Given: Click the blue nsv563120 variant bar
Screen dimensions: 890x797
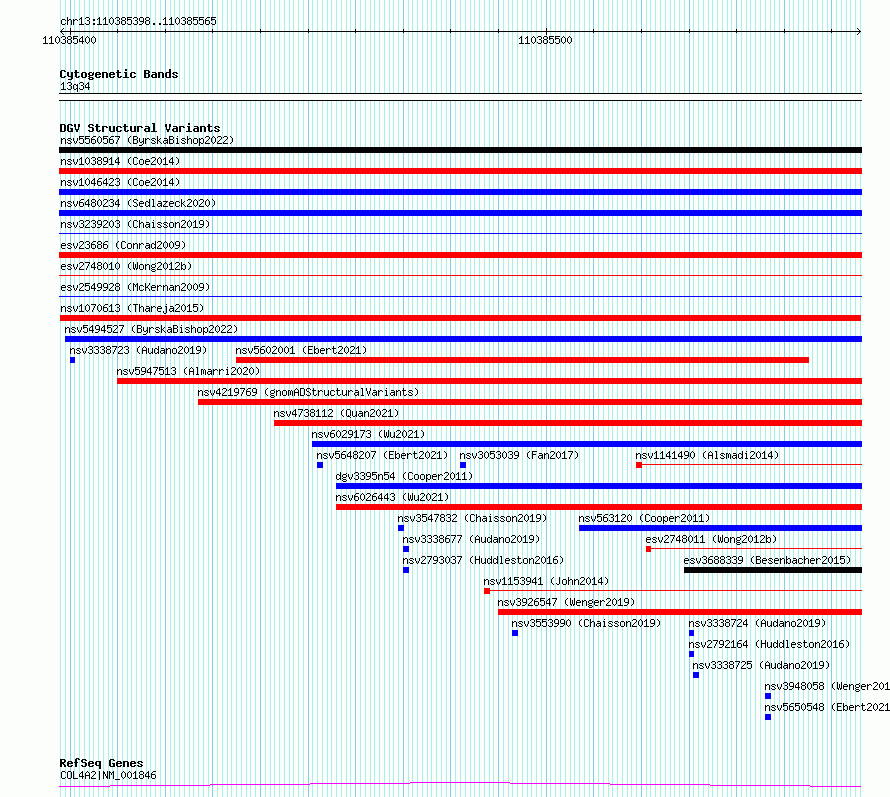Looking at the screenshot, I should (720, 528).
